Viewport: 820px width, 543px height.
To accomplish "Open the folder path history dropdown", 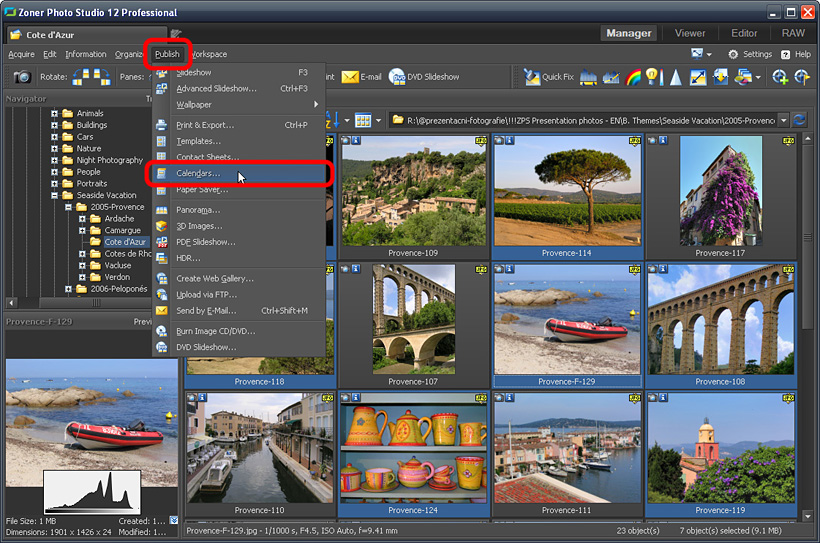I will click(x=783, y=120).
